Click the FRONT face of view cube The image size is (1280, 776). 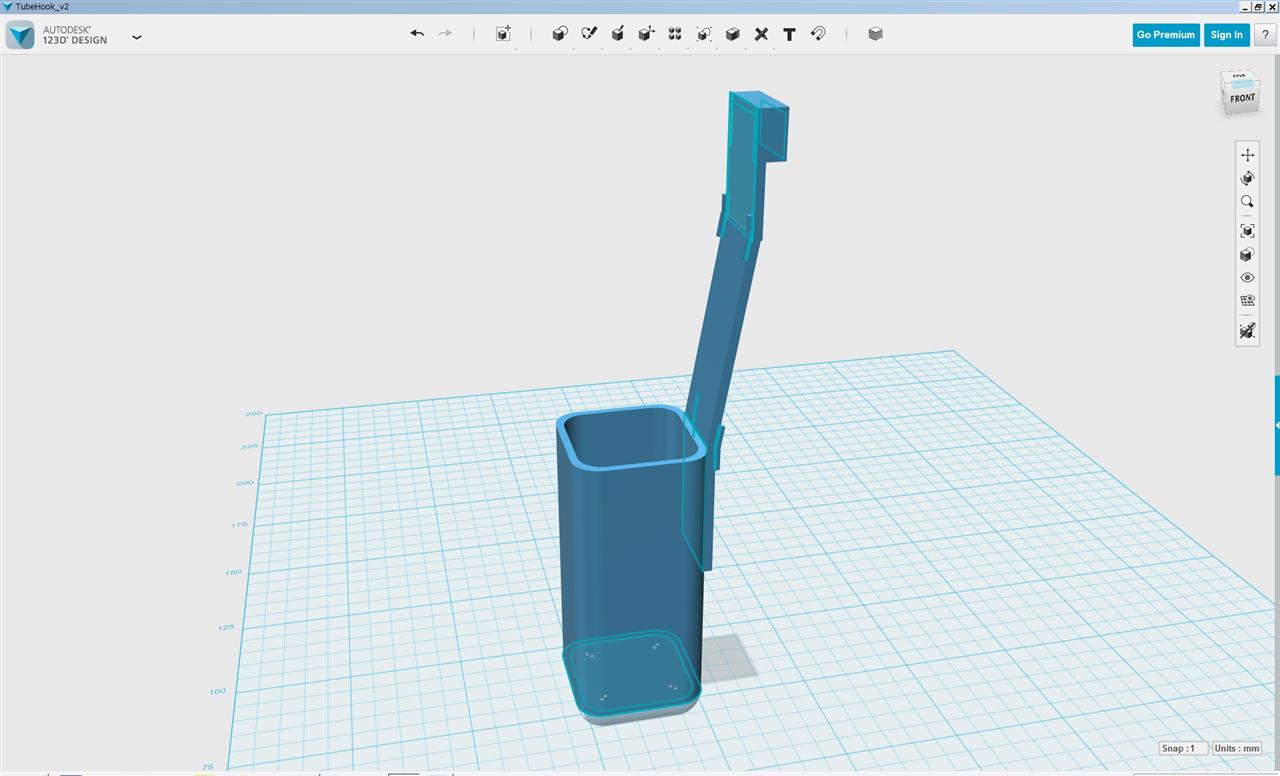1242,98
